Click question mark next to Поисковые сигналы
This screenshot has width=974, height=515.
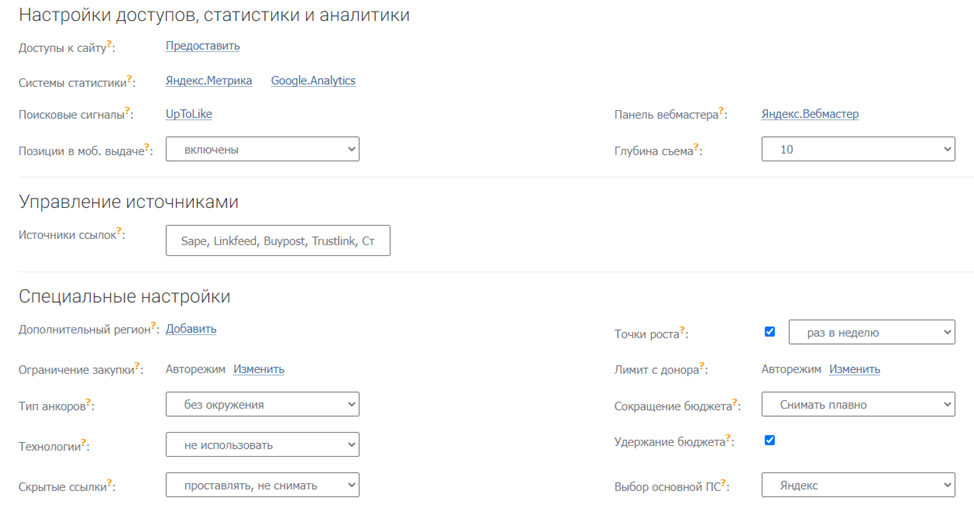(129, 111)
